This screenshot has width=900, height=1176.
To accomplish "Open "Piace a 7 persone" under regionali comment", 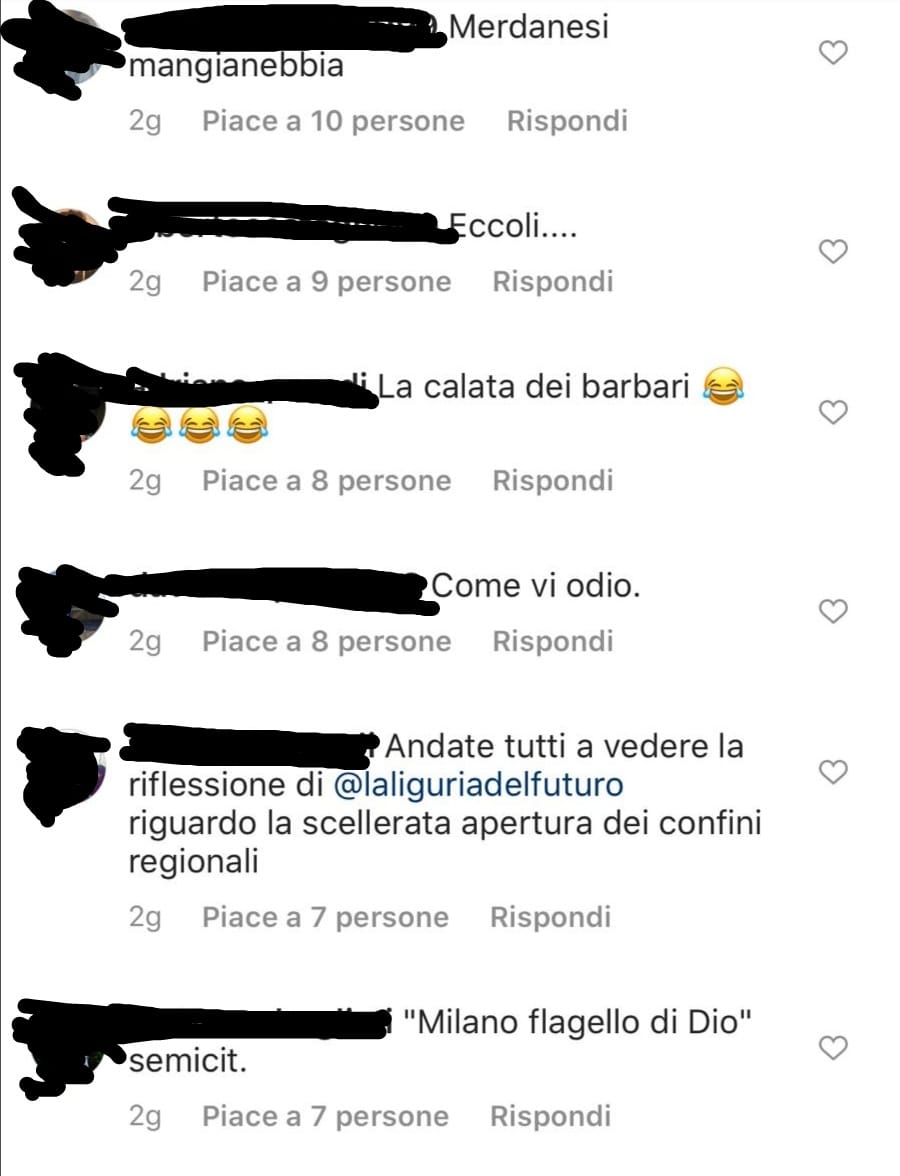I will coord(326,917).
